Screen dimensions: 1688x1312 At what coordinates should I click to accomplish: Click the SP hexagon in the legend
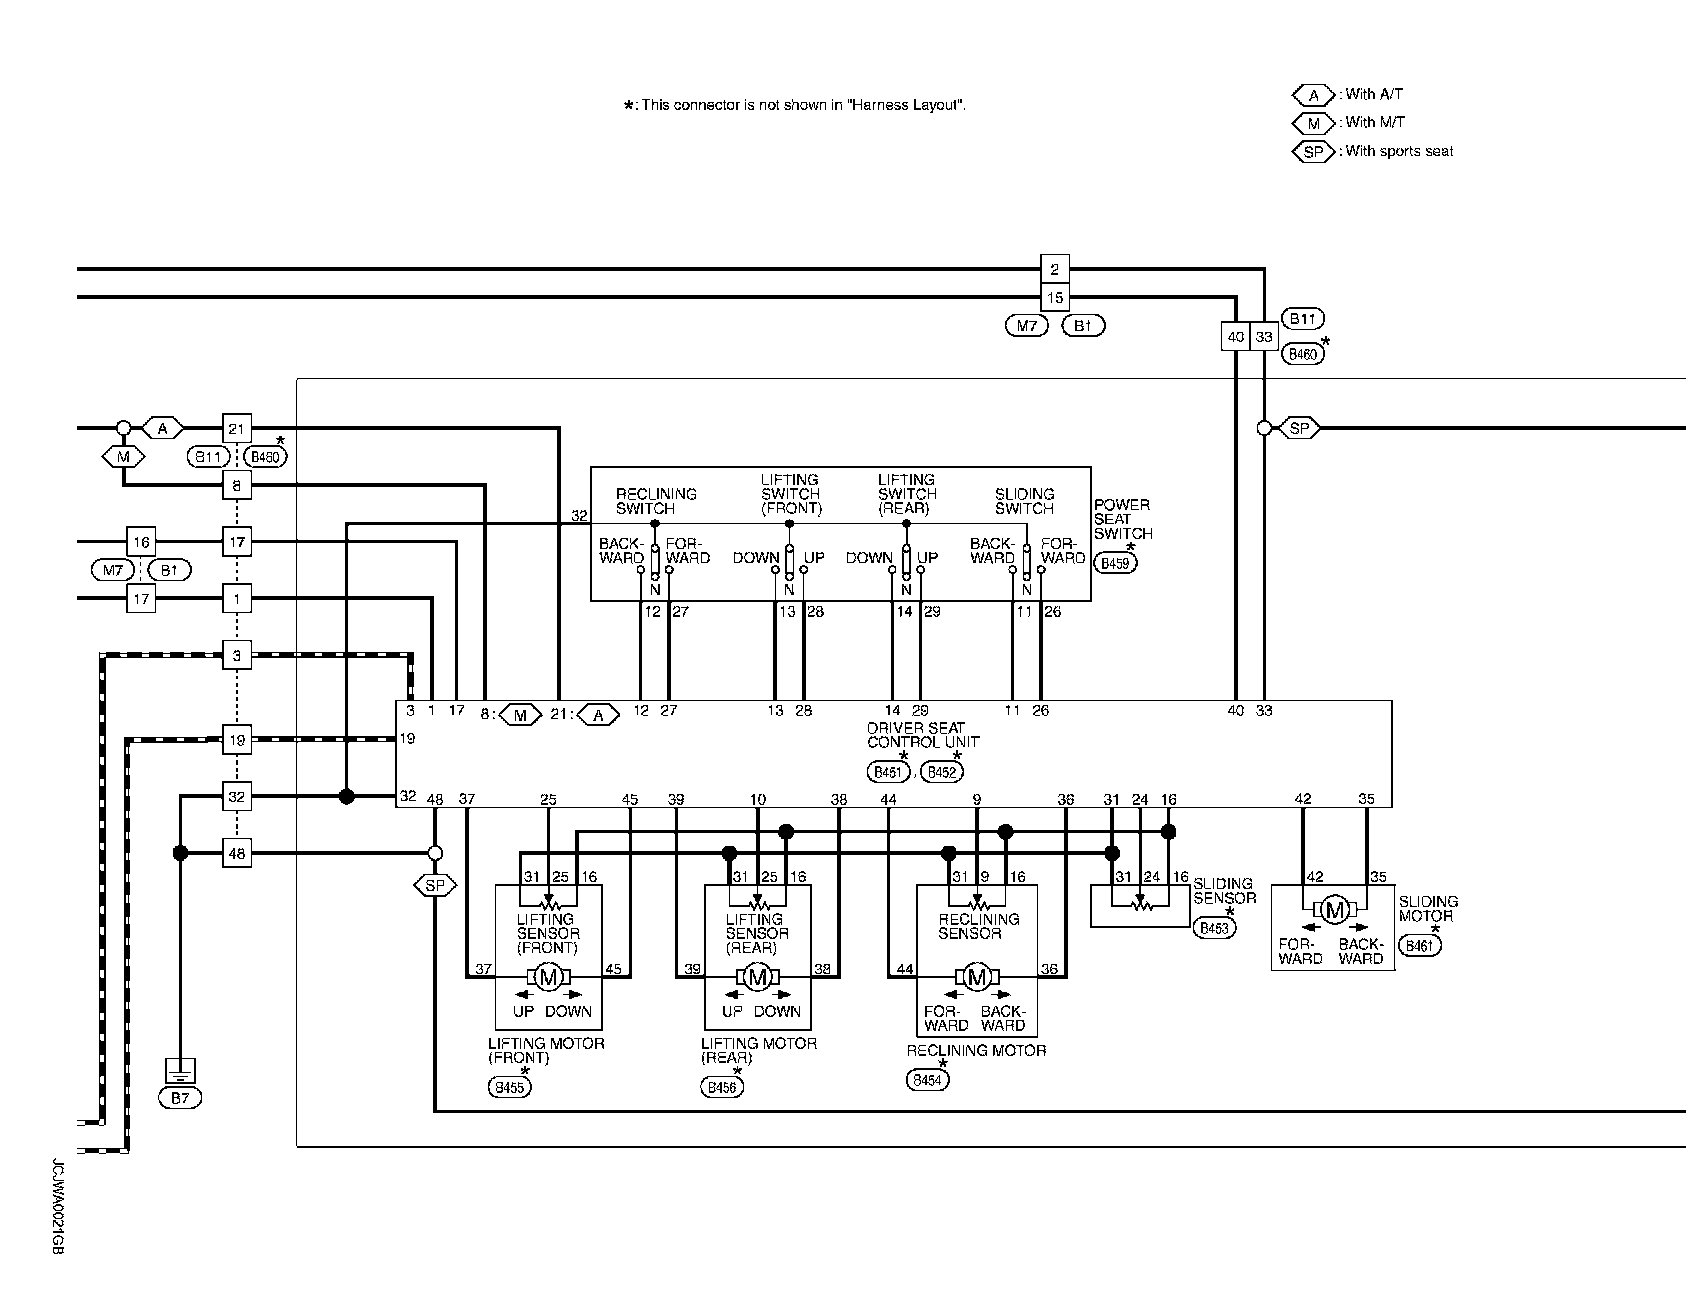[x=1313, y=152]
